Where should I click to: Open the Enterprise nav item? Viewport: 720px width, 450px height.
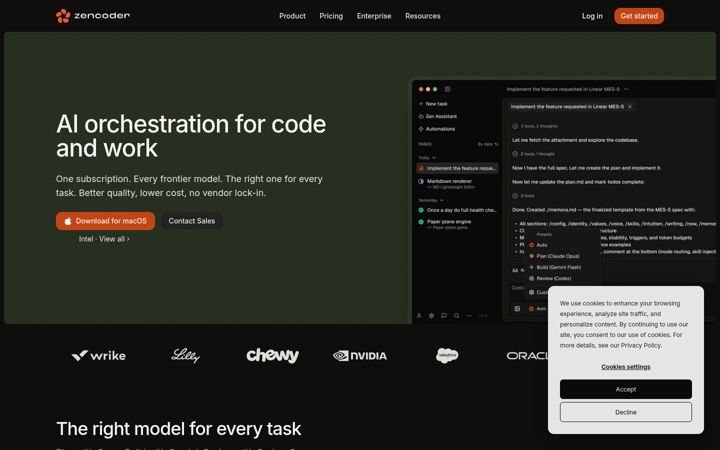pyautogui.click(x=374, y=16)
